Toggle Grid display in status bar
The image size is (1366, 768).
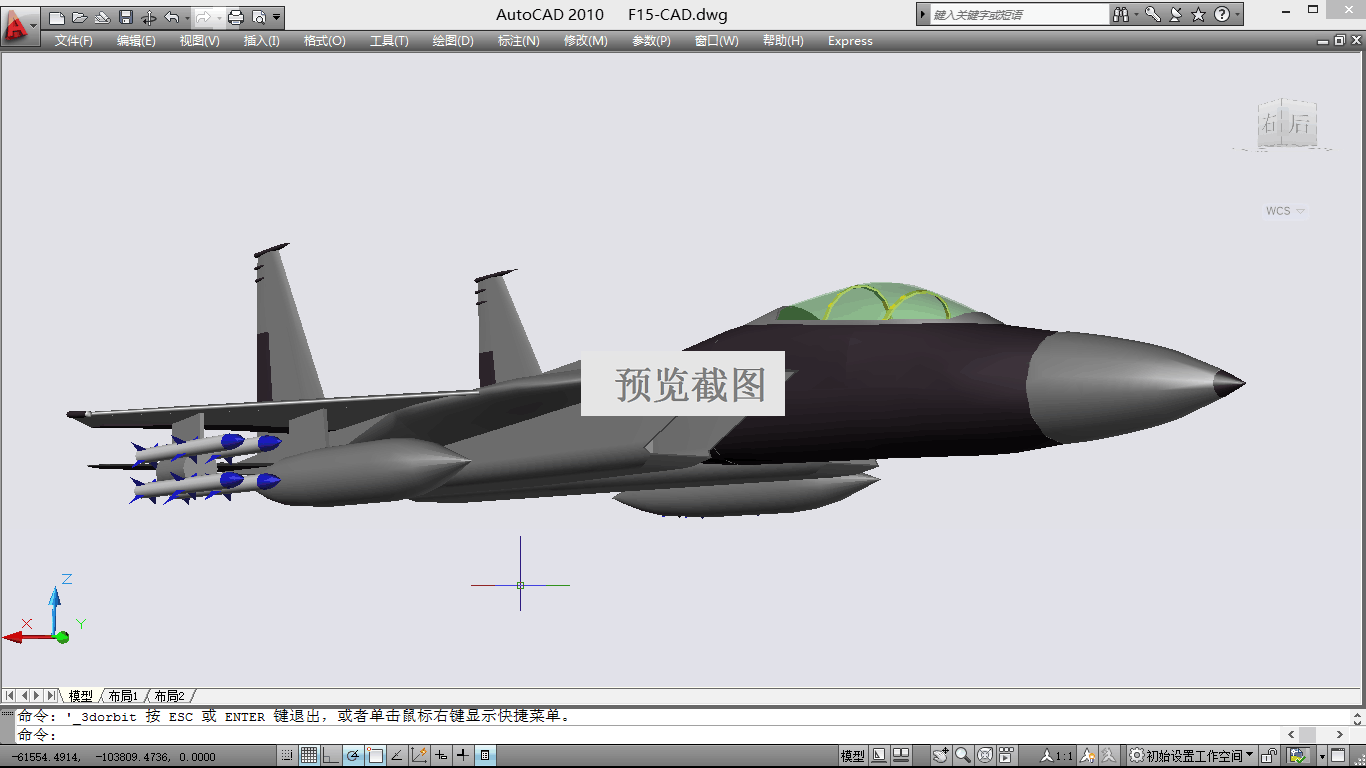[x=309, y=756]
